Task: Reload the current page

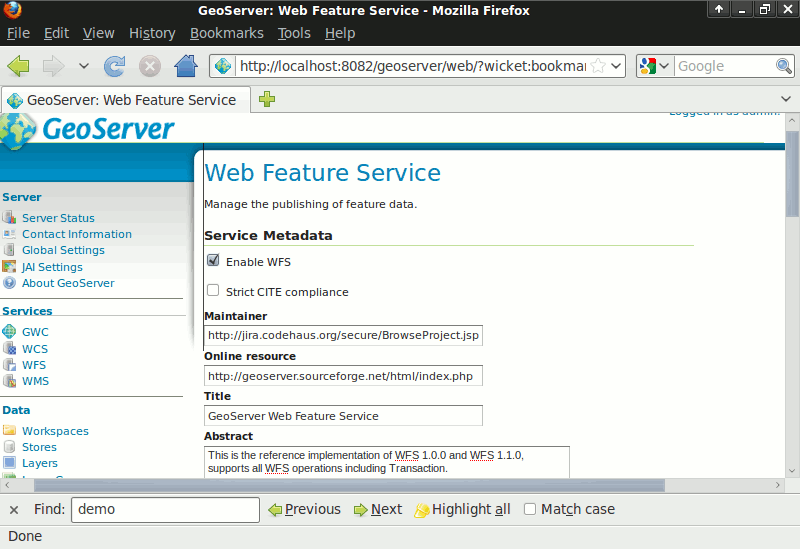Action: pos(115,66)
